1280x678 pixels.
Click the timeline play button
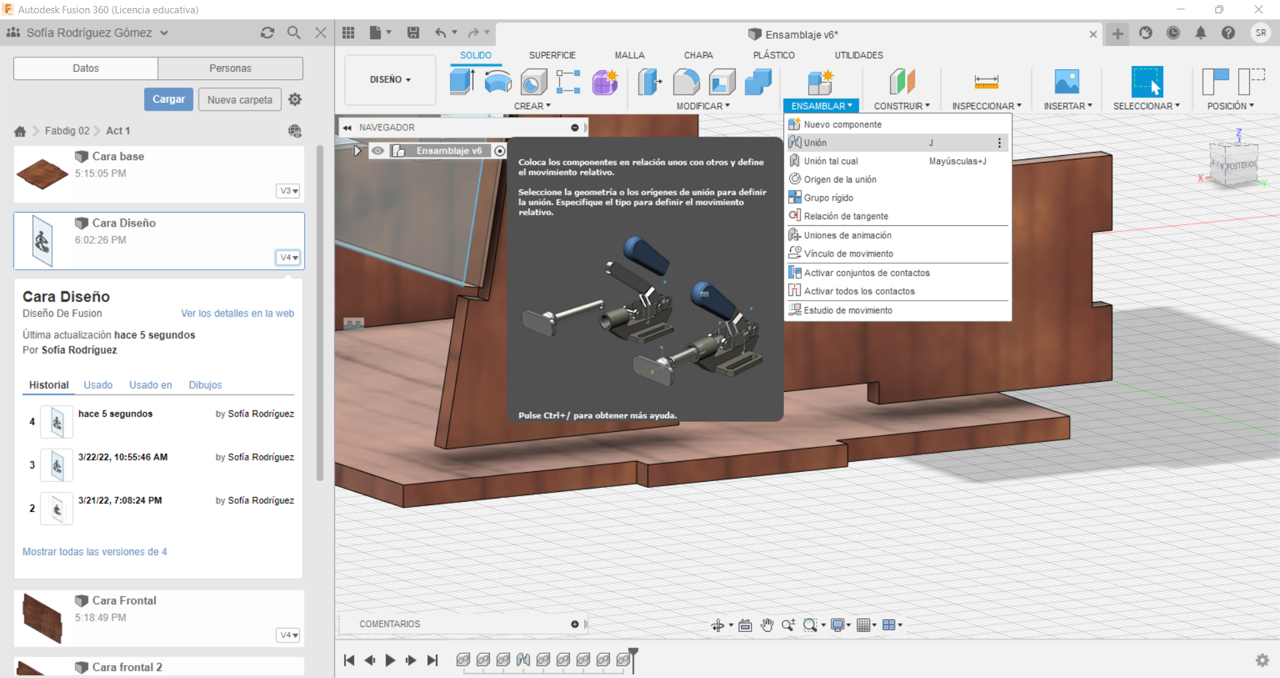pos(390,660)
